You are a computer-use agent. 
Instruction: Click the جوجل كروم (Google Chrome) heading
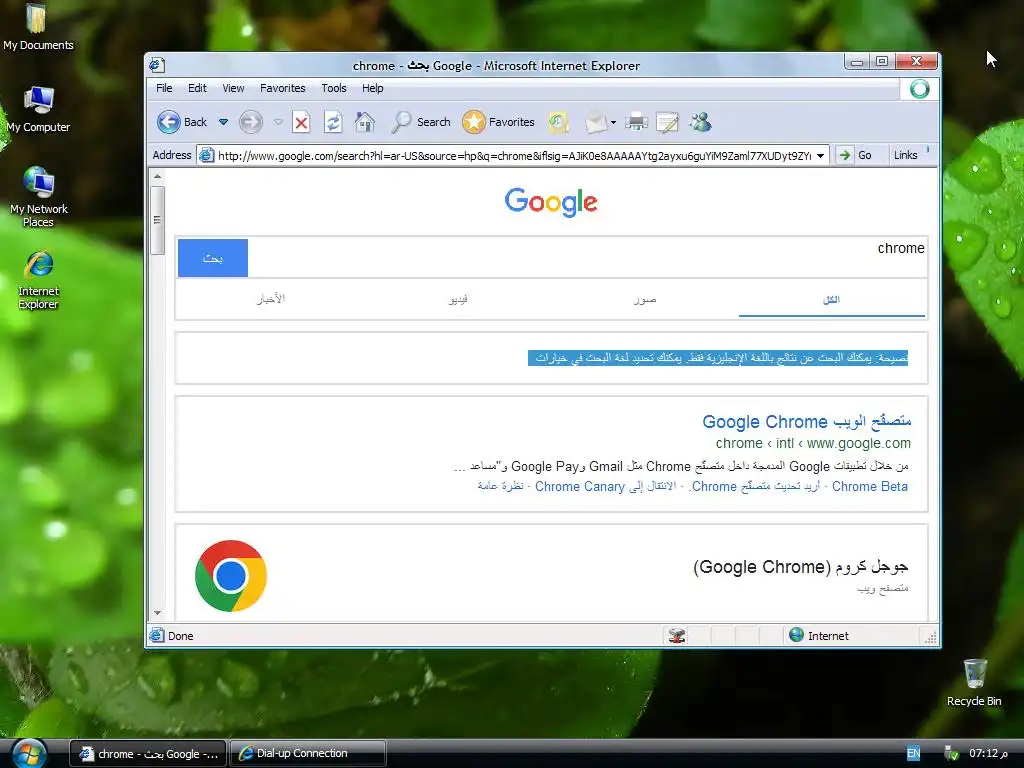click(801, 567)
